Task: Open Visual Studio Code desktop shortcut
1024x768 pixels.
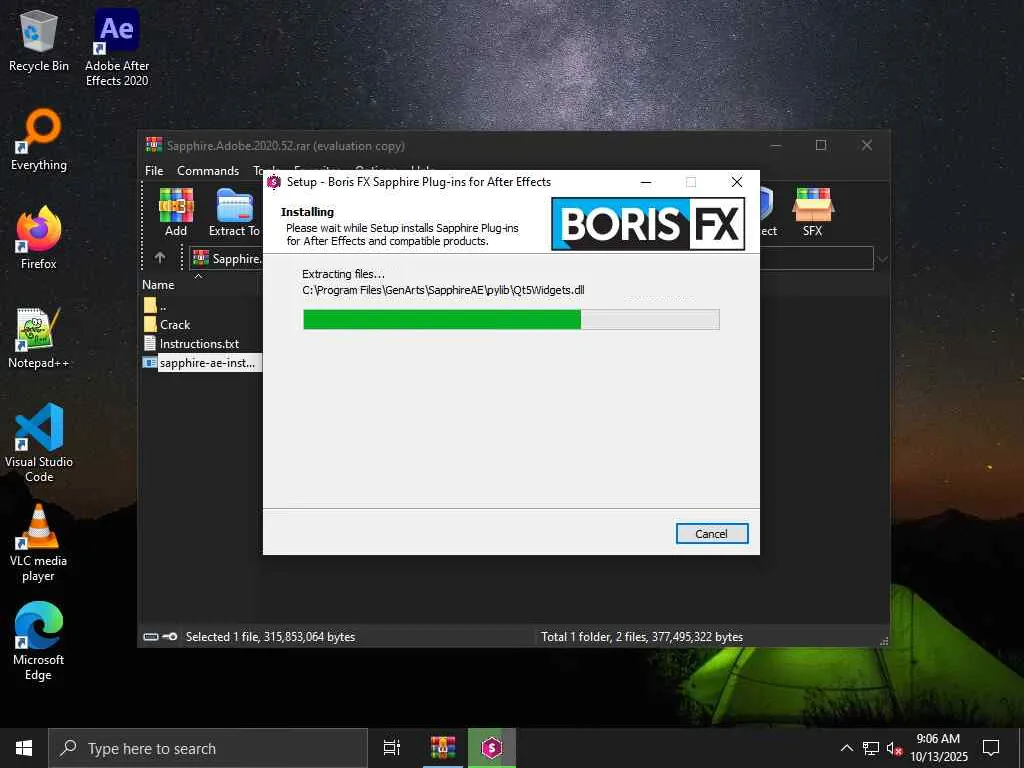Action: [x=39, y=443]
